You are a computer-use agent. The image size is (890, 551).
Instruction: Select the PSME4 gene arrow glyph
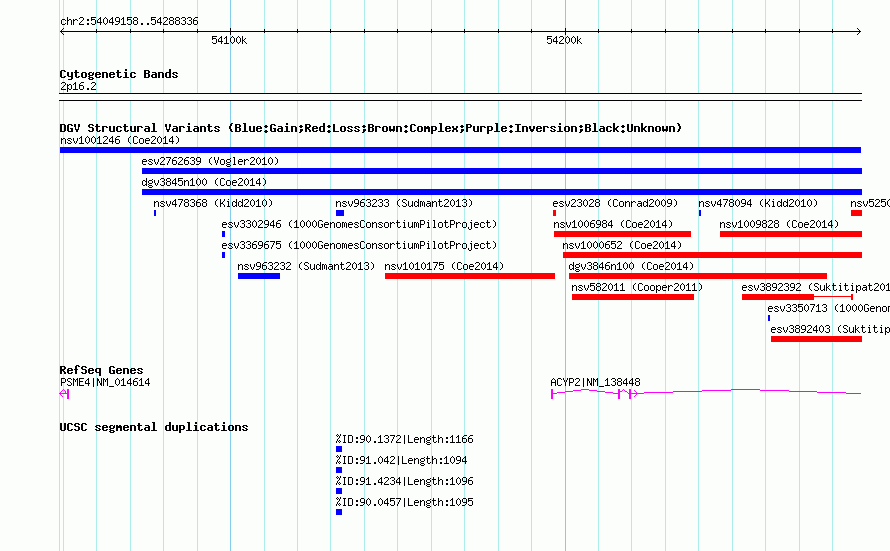(64, 393)
